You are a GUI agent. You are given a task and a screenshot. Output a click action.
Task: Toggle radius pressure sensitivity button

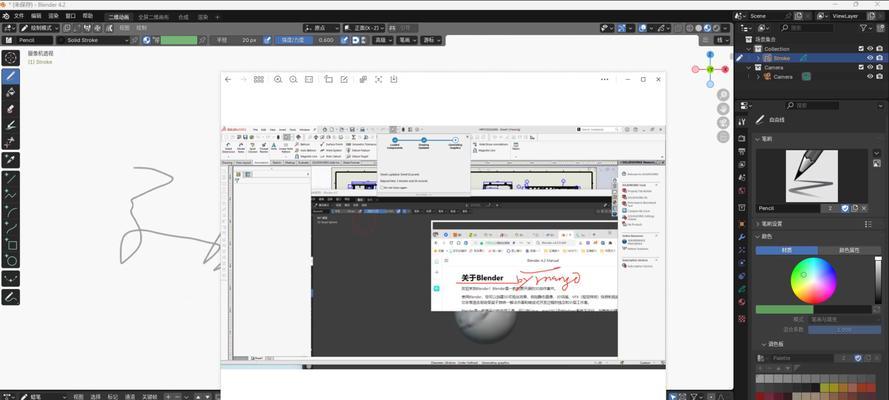pos(269,40)
